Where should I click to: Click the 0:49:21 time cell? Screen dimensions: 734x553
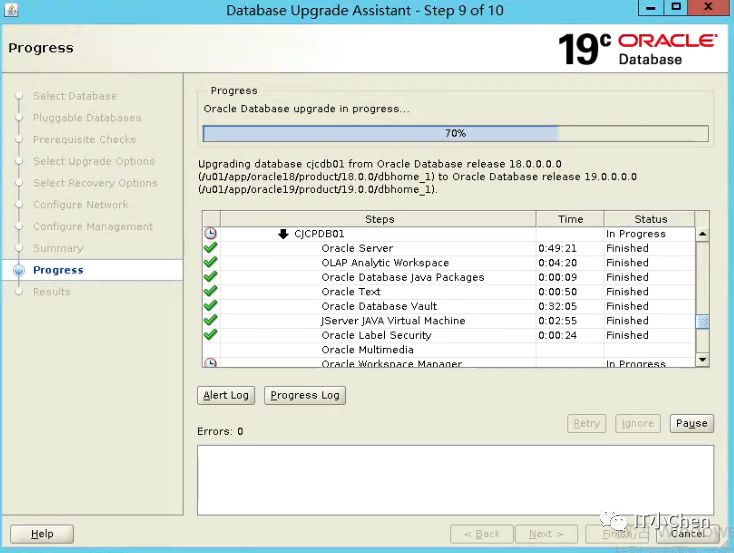[x=558, y=248]
